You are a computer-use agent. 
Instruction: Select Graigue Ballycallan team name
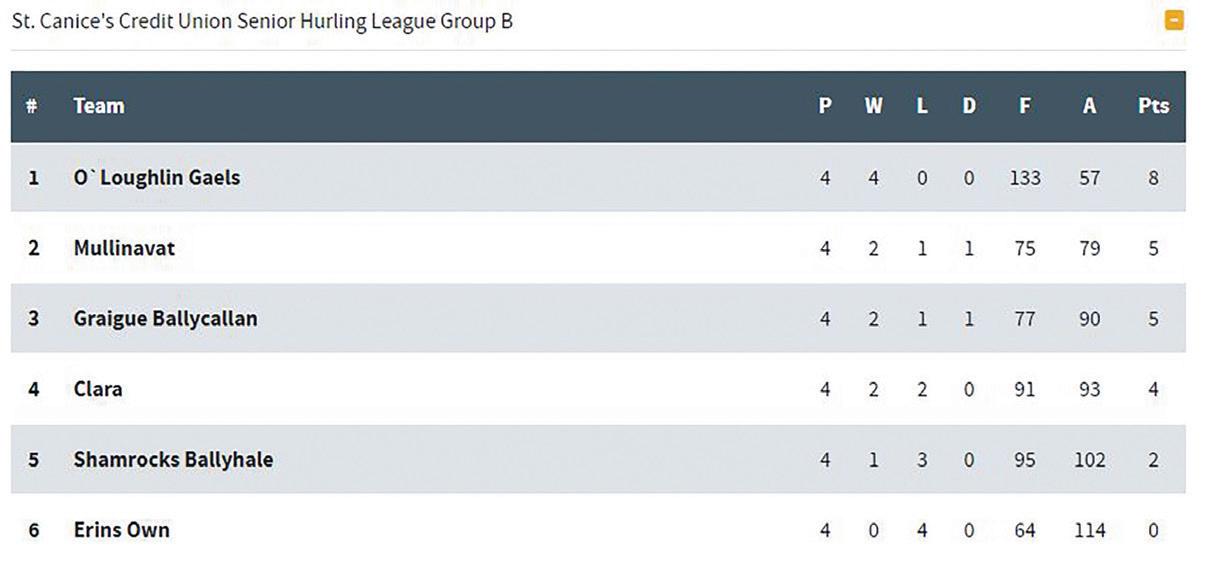click(165, 319)
